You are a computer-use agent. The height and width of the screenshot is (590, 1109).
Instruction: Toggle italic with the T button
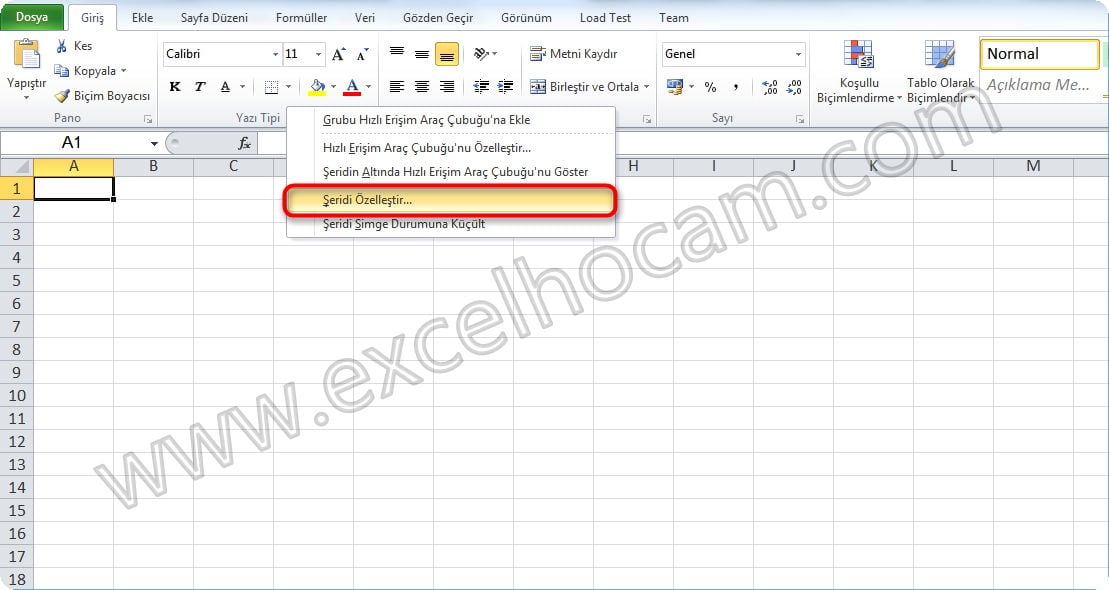click(199, 87)
